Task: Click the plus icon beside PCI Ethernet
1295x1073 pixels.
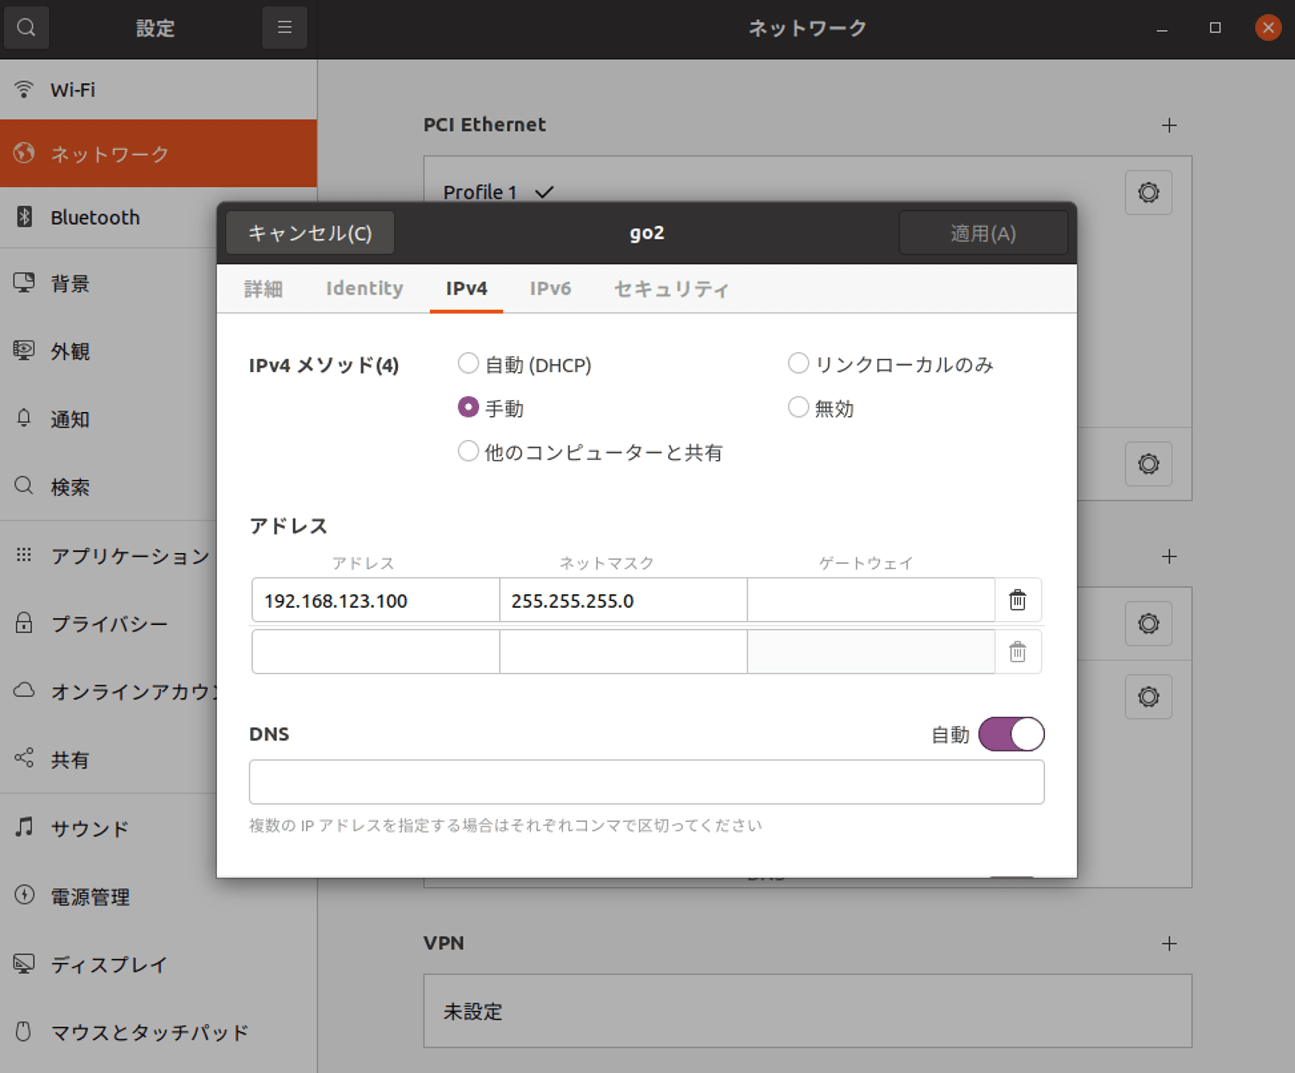Action: click(x=1169, y=126)
